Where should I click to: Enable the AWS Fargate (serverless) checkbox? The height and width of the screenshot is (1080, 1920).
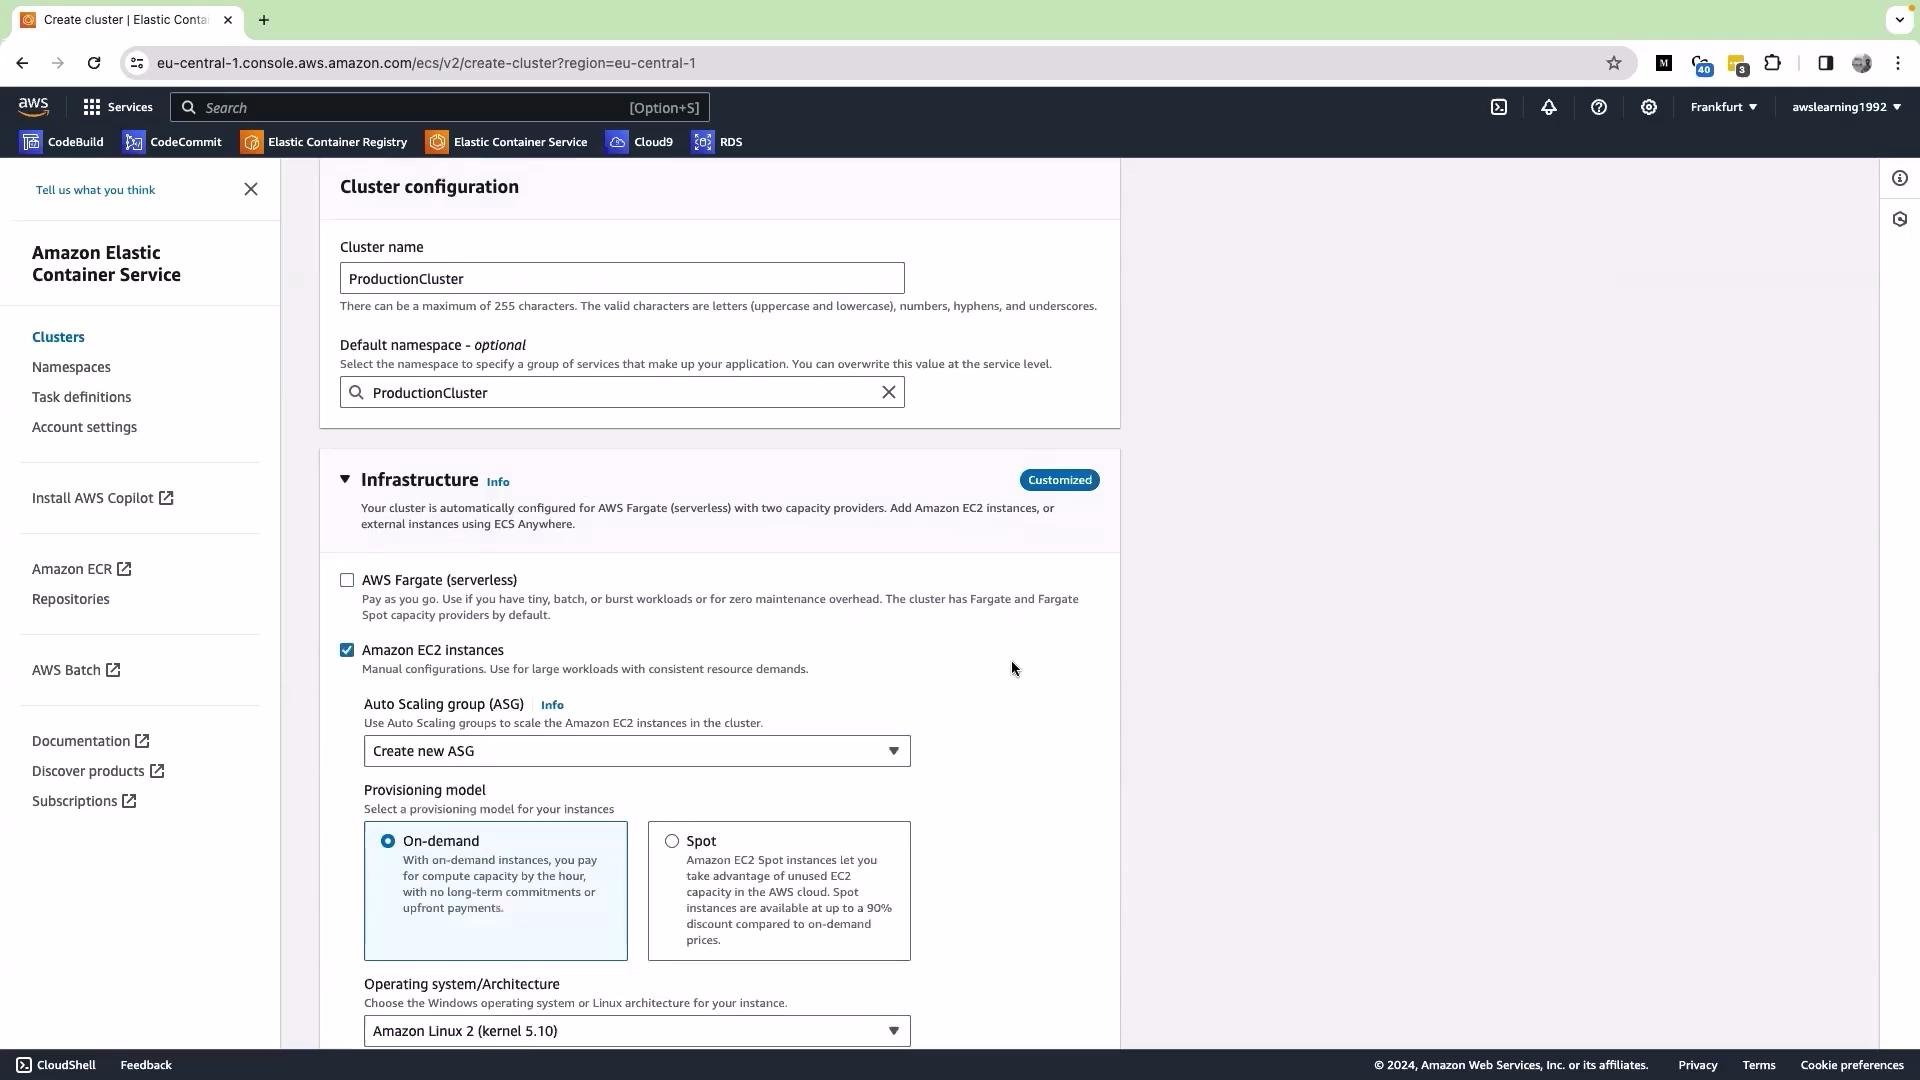click(347, 580)
